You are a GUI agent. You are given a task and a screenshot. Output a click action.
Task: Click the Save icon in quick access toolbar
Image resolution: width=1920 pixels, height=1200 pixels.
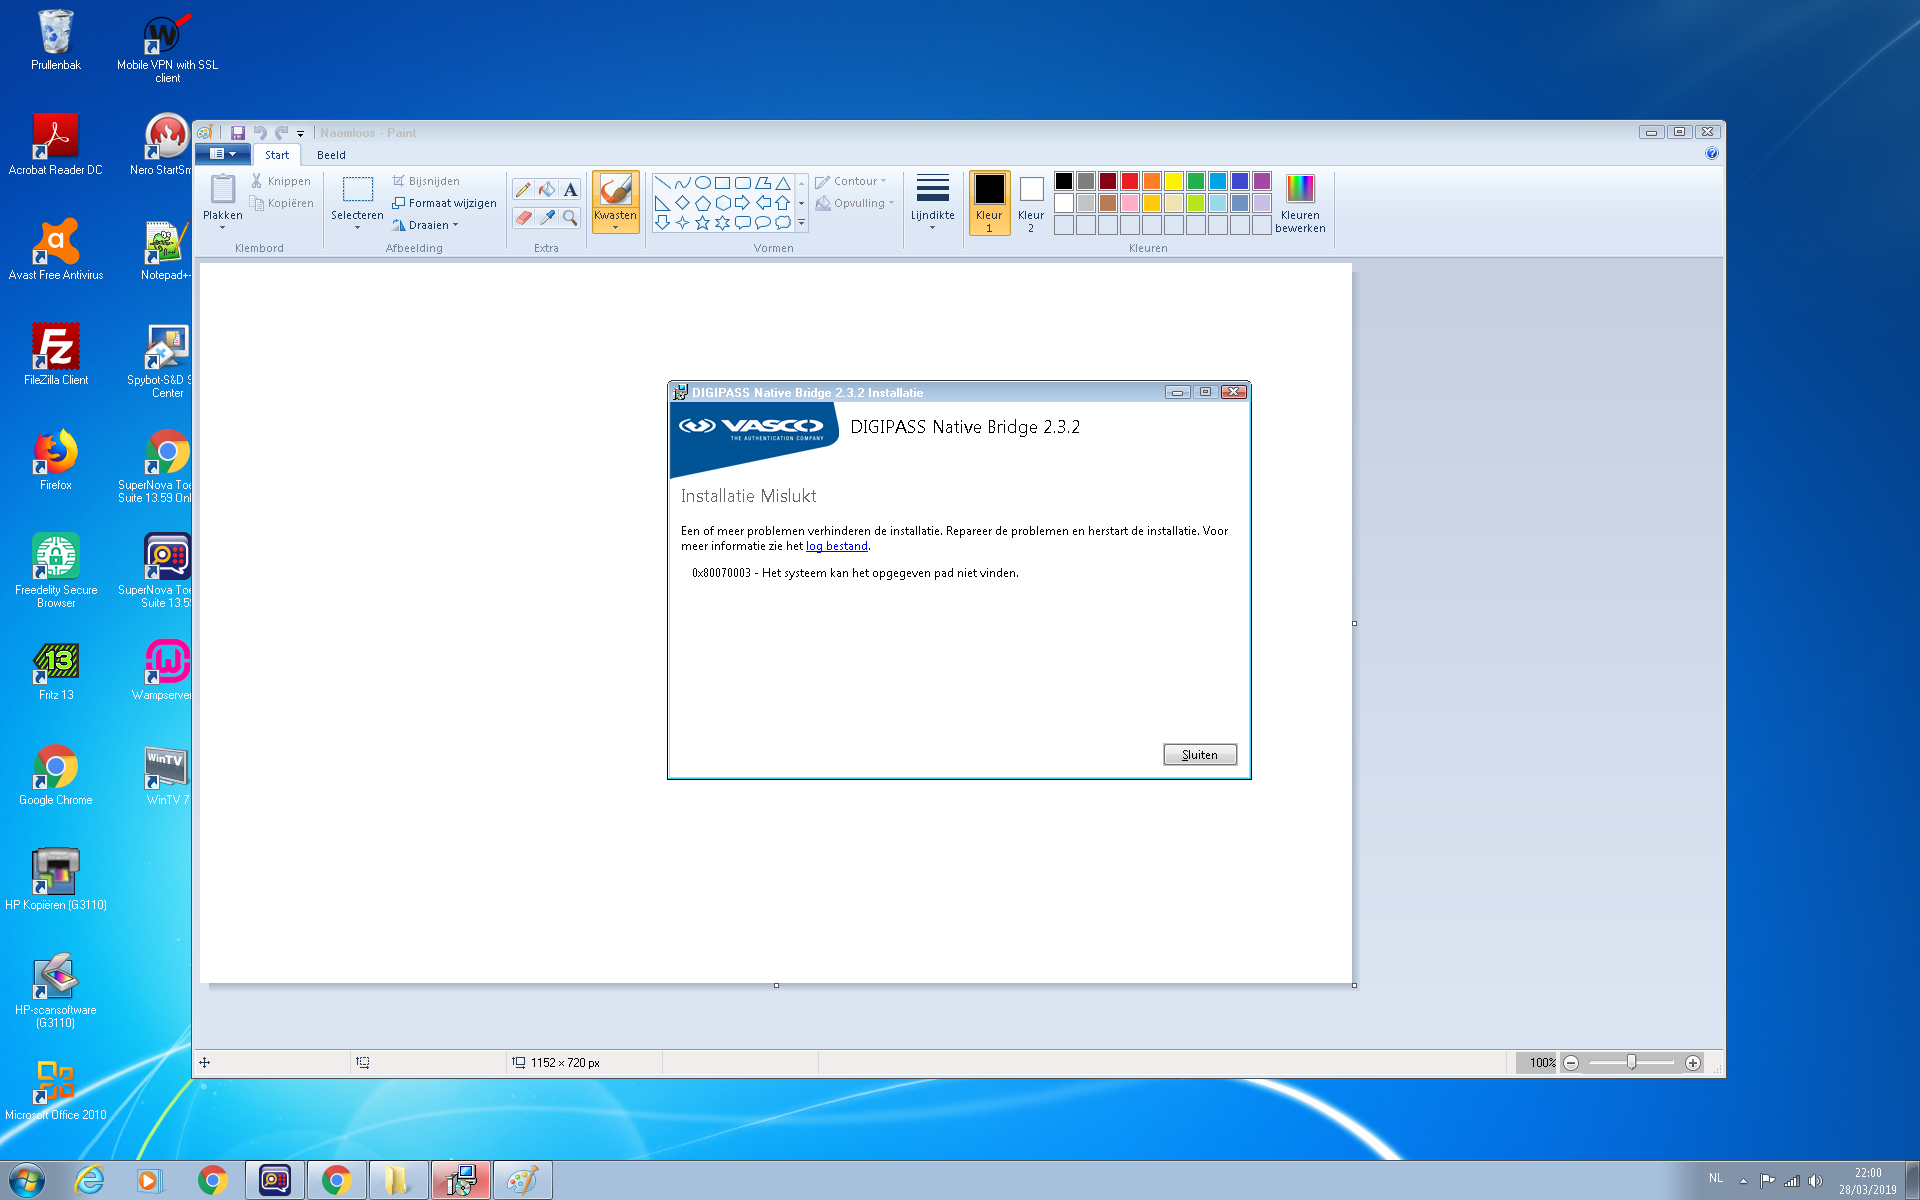(x=238, y=133)
